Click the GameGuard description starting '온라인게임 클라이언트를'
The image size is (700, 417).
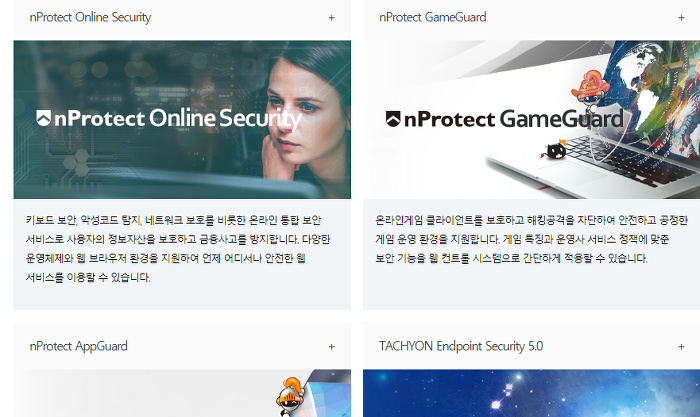coord(531,239)
